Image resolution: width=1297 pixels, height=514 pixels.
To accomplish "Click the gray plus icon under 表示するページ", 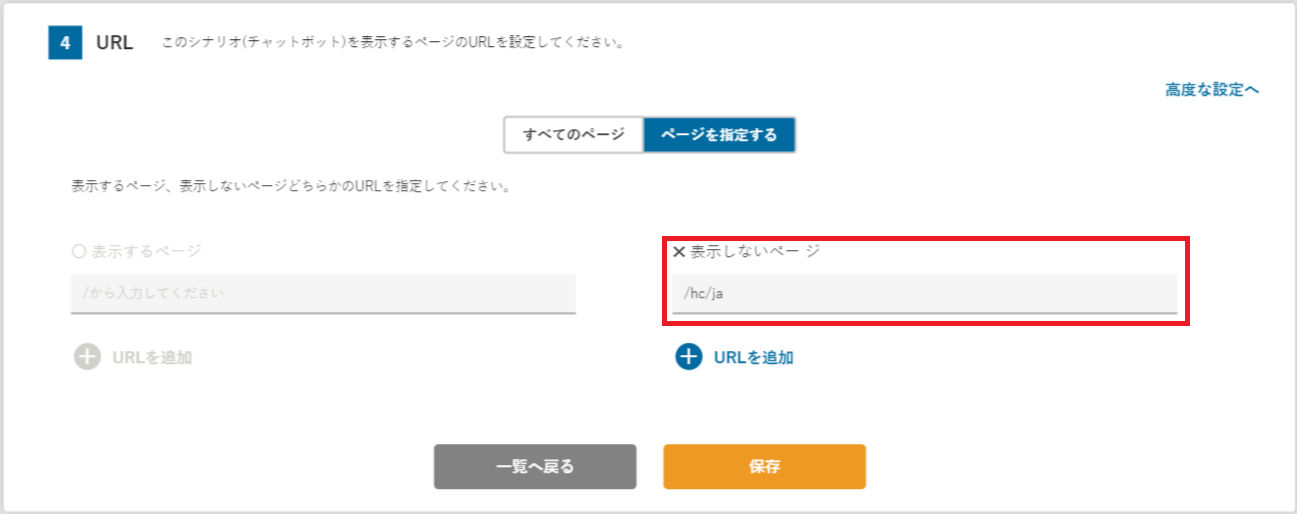I will click(x=88, y=357).
